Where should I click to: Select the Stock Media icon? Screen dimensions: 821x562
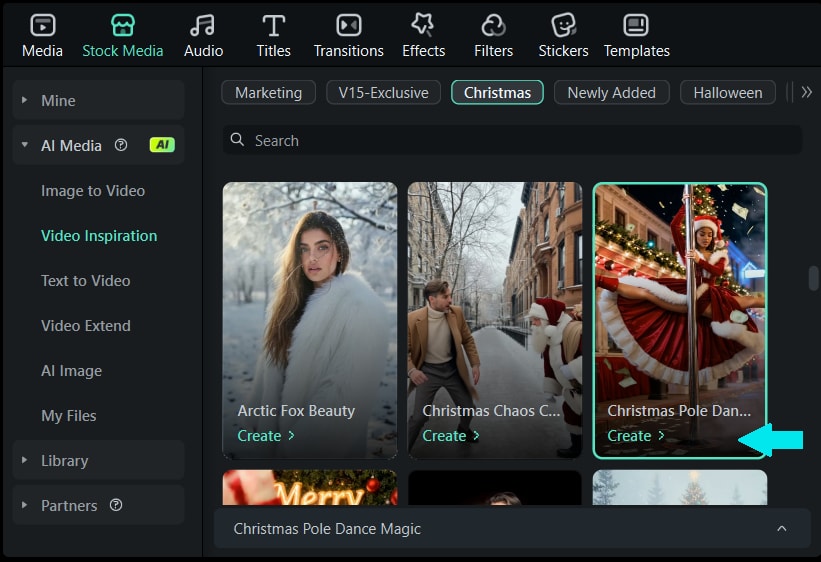pyautogui.click(x=123, y=25)
